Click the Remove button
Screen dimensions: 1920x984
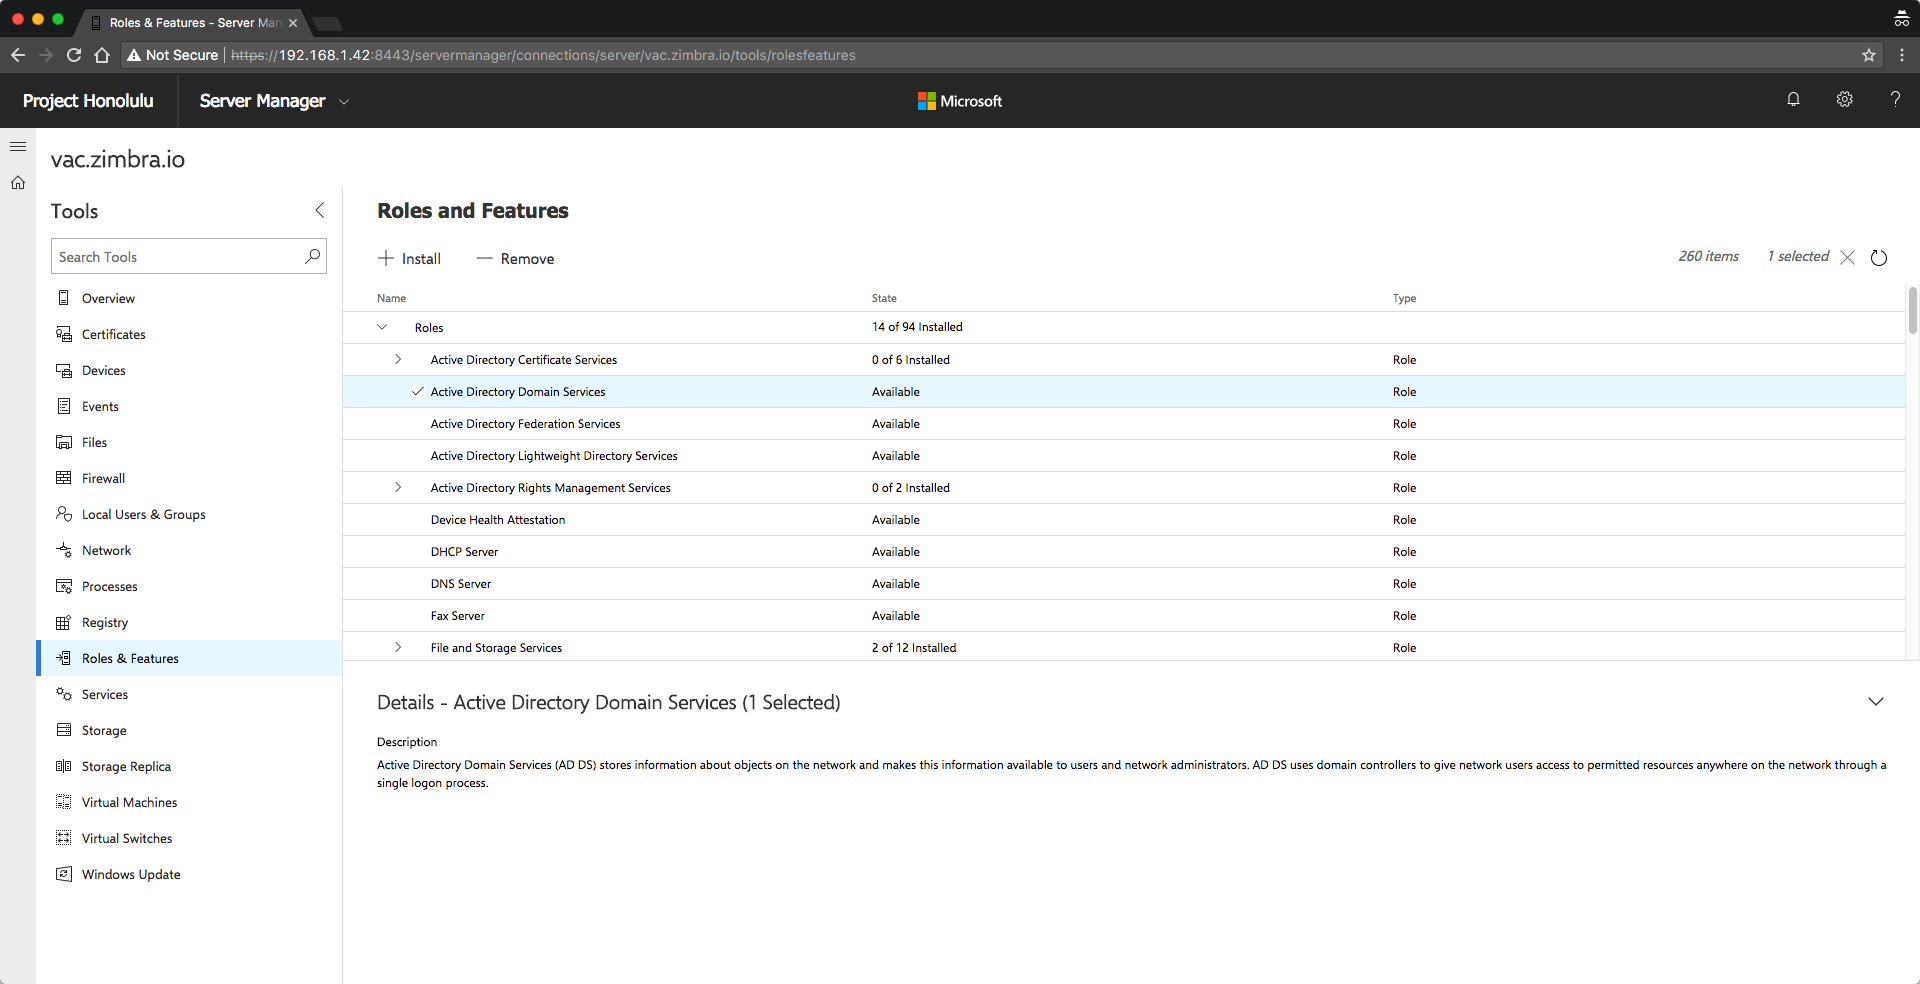[x=515, y=258]
